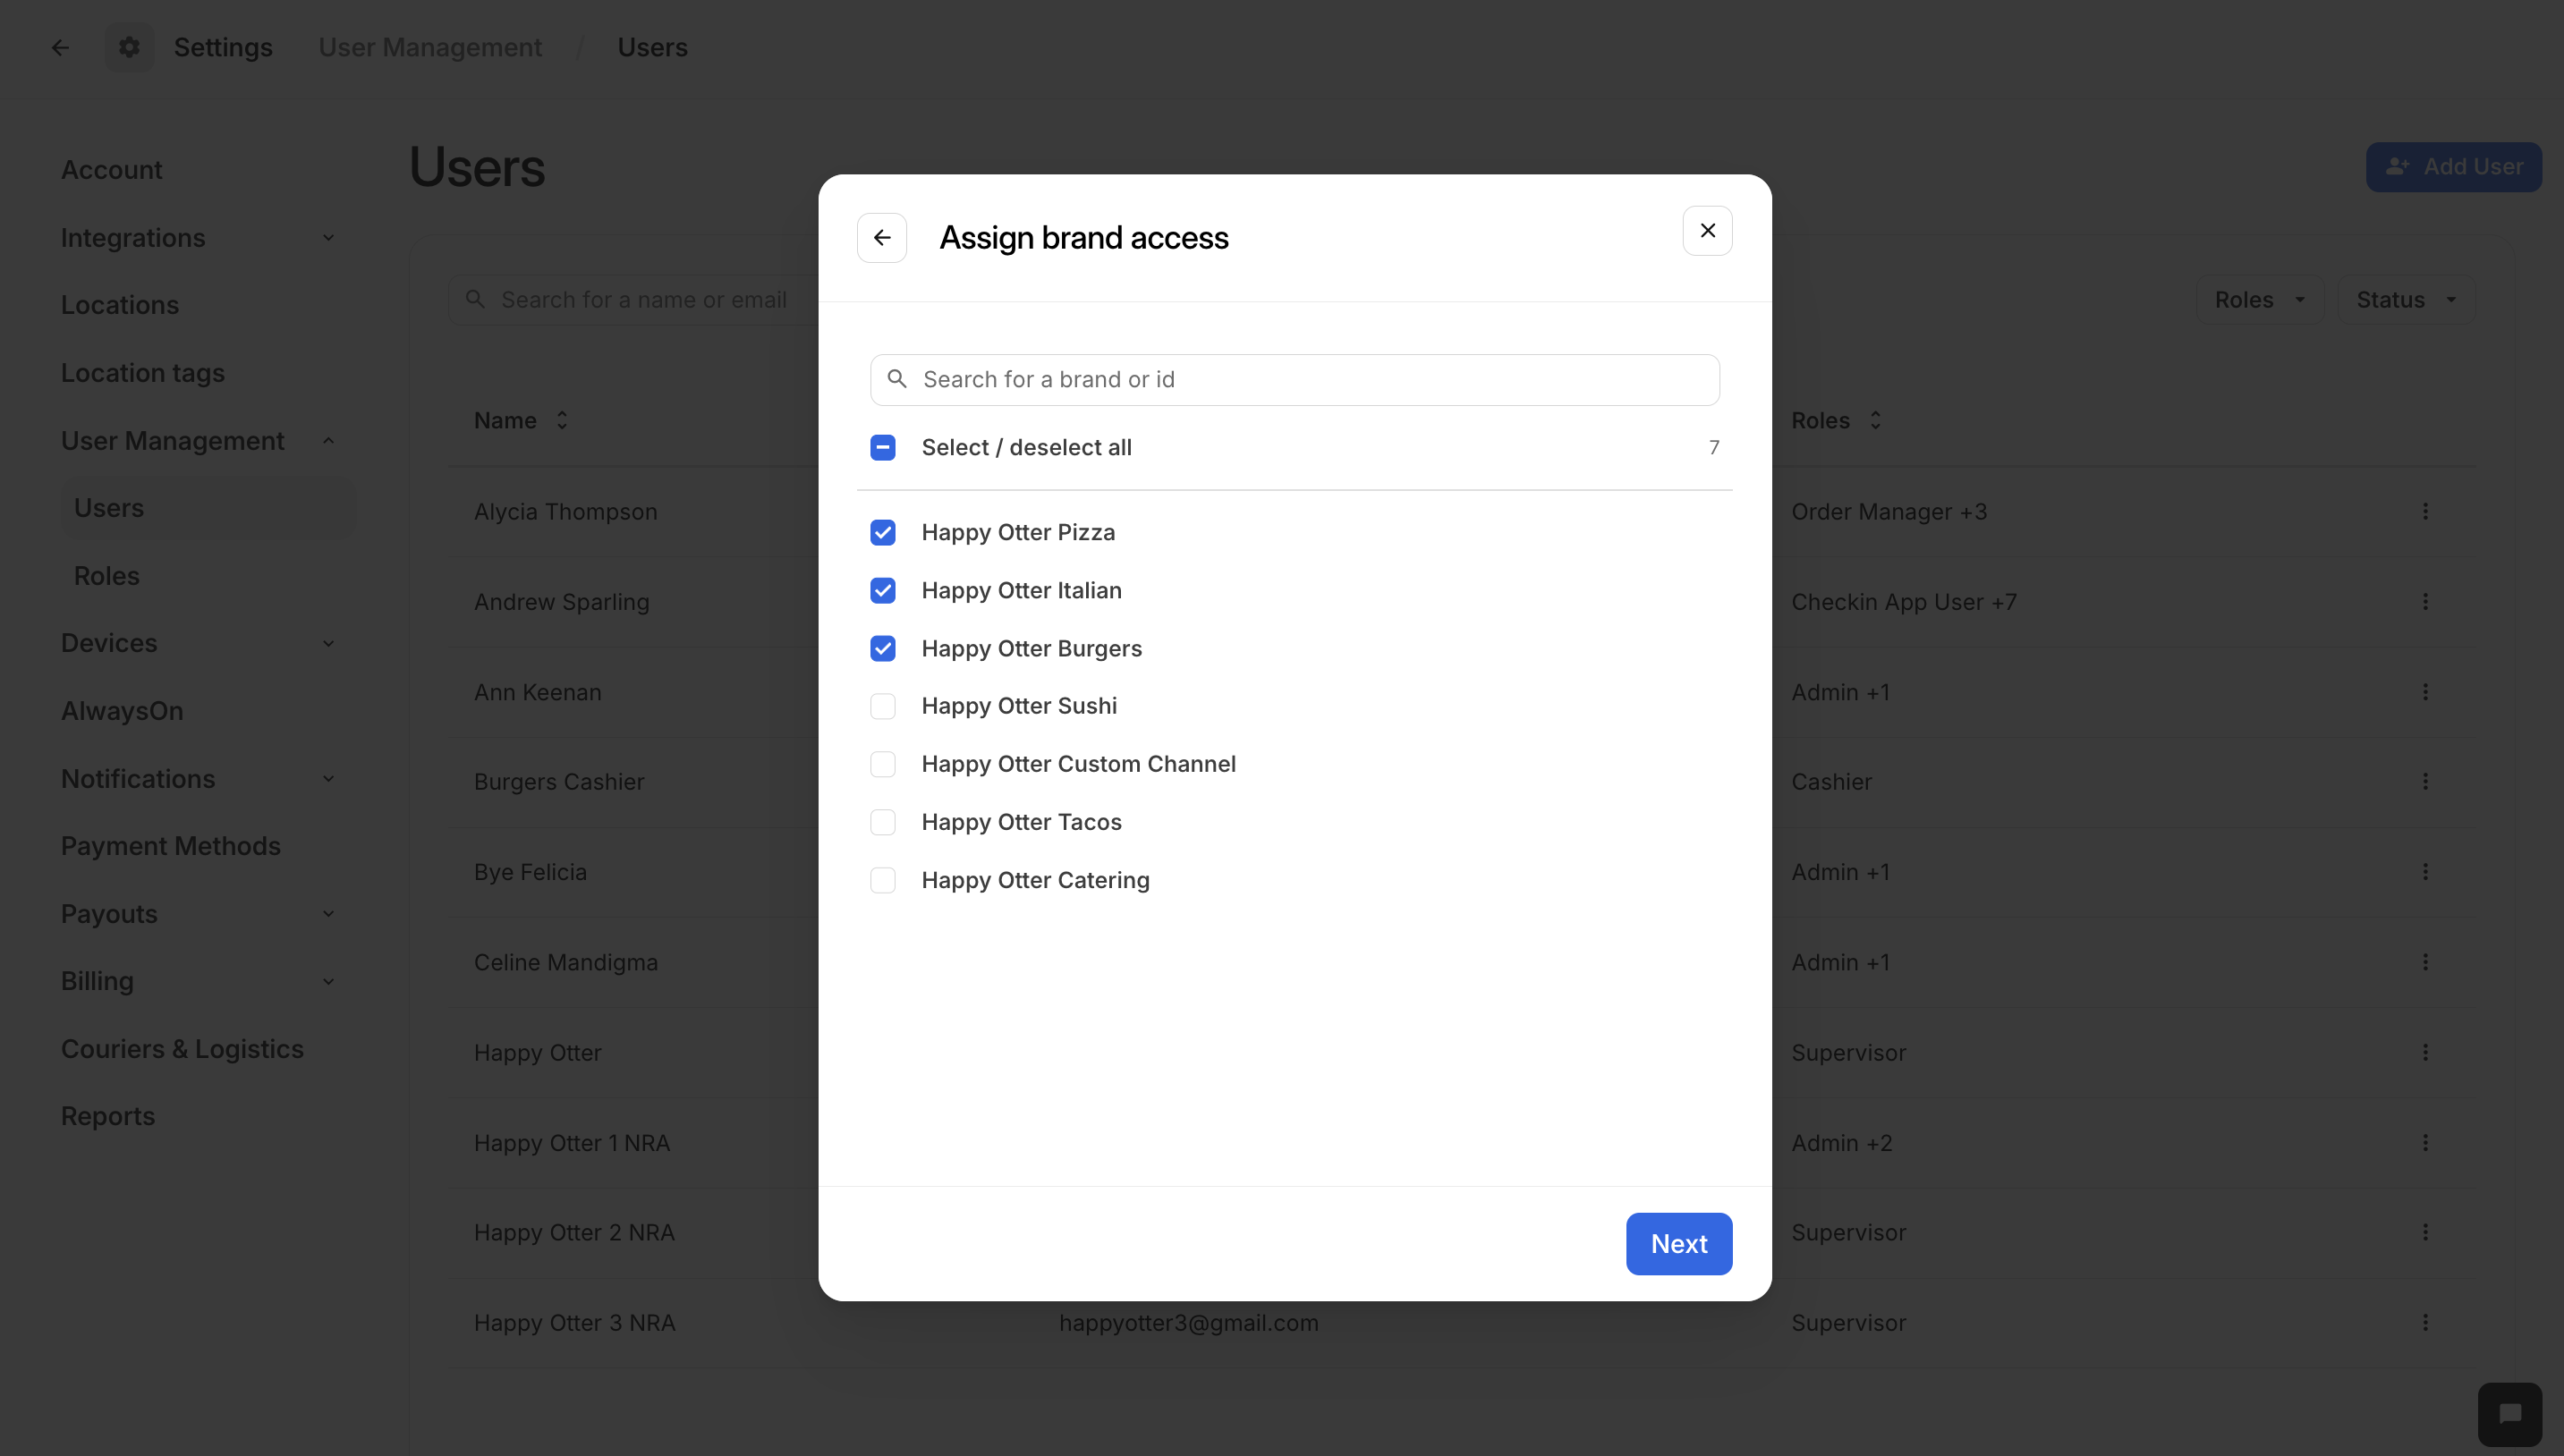This screenshot has height=1456, width=2564.
Task: Collapse the User Management section
Action: [329, 441]
